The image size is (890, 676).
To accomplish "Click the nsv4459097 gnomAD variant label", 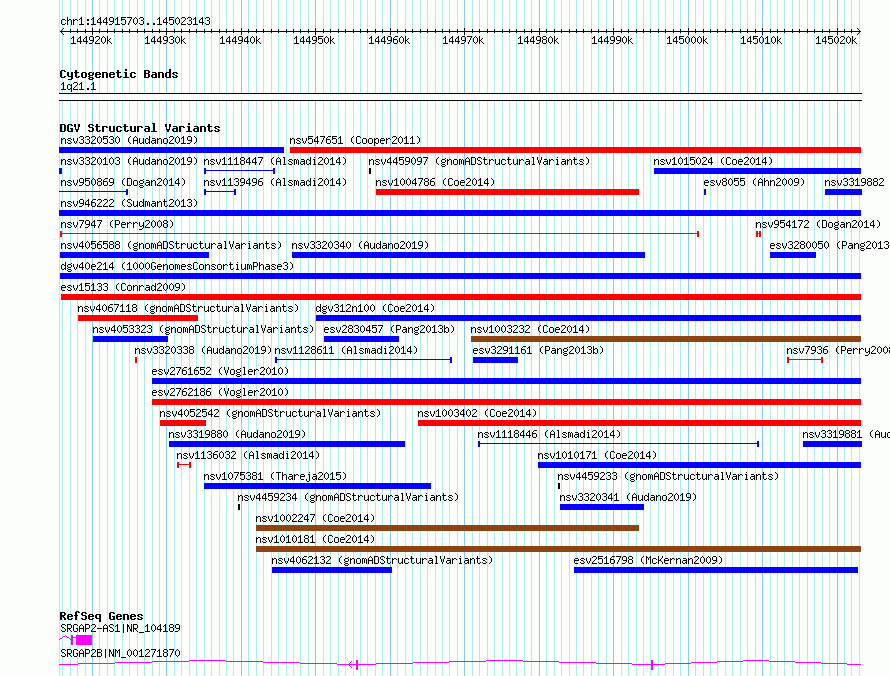I will coord(479,161).
